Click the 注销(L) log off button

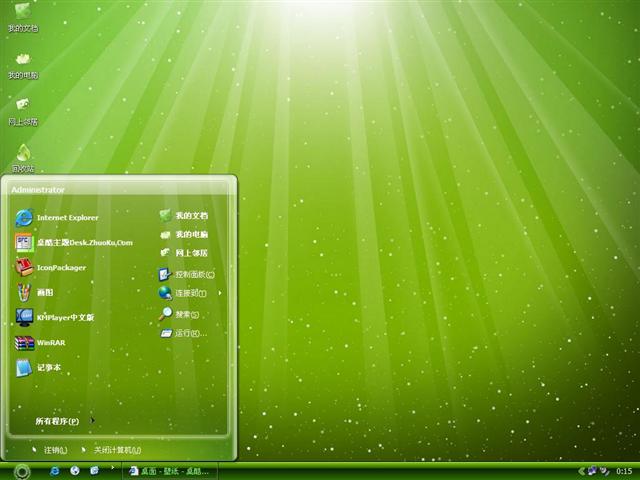(49, 450)
